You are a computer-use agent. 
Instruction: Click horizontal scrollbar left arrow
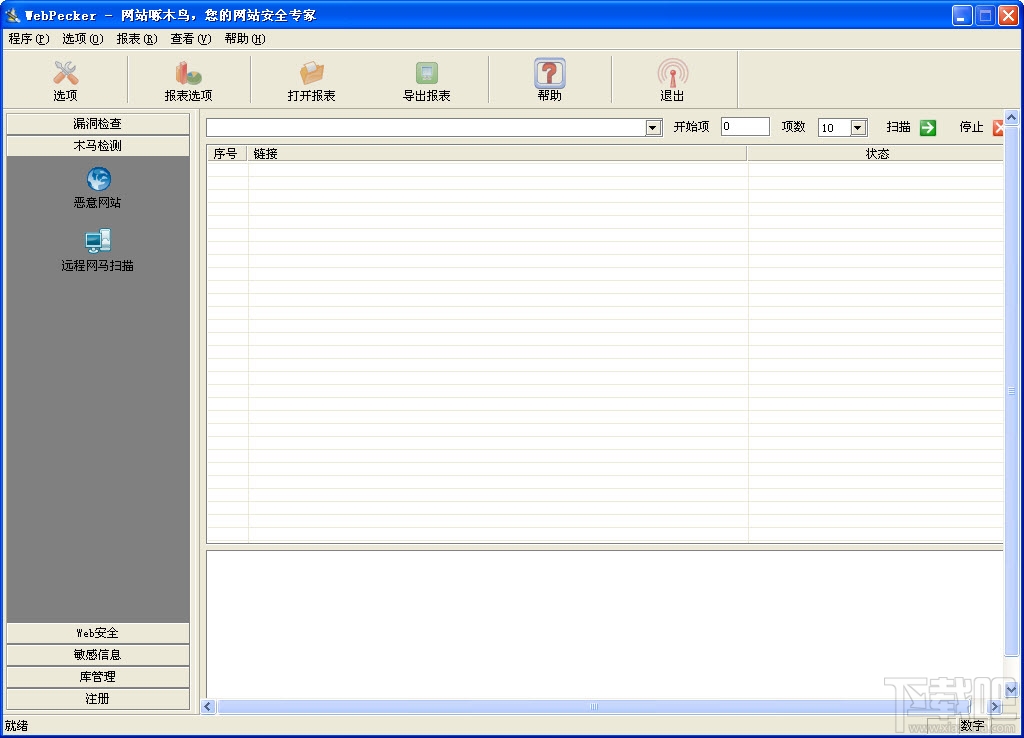pyautogui.click(x=208, y=707)
